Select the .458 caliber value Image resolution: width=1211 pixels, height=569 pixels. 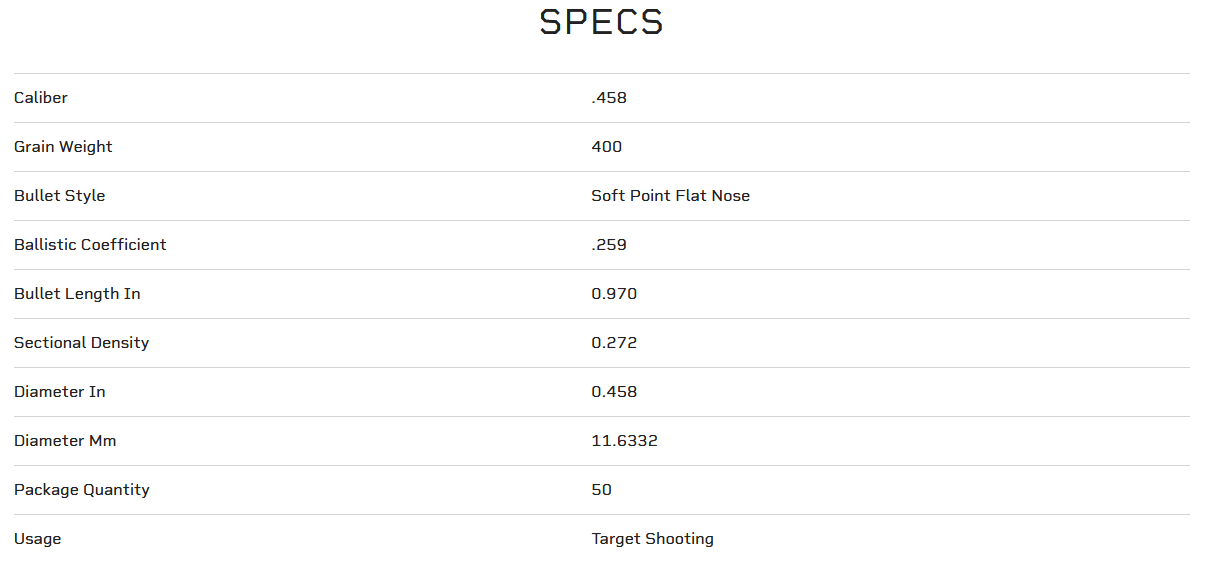coord(609,98)
